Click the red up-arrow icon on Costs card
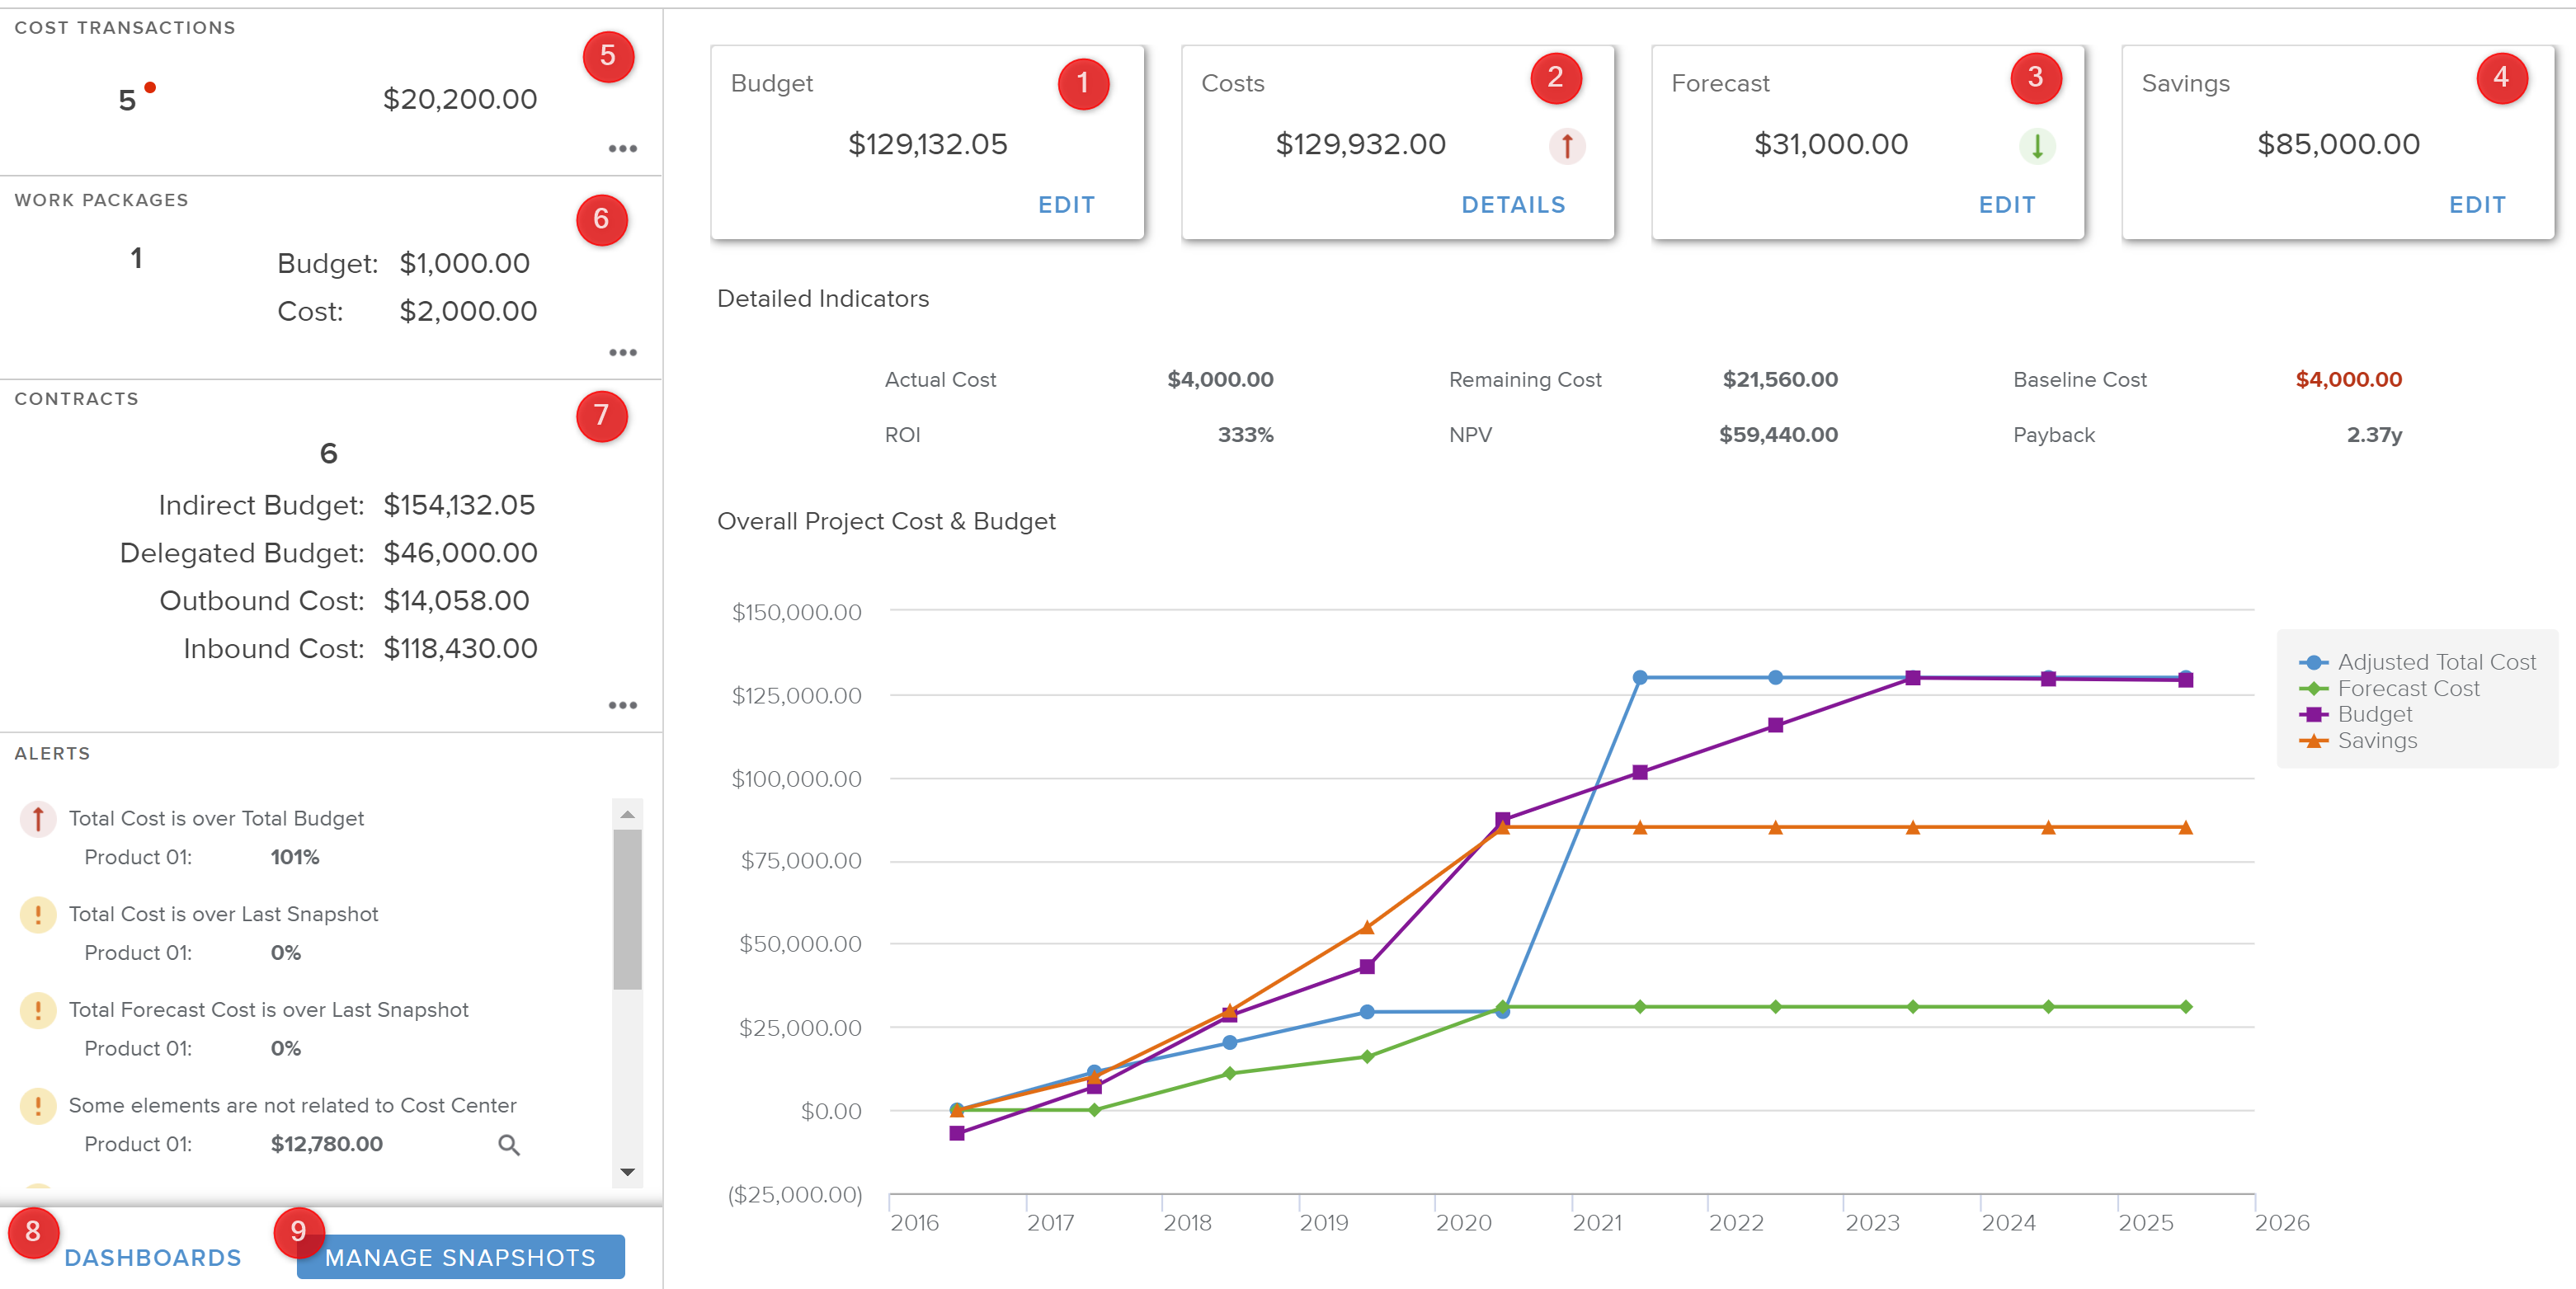 click(1566, 146)
